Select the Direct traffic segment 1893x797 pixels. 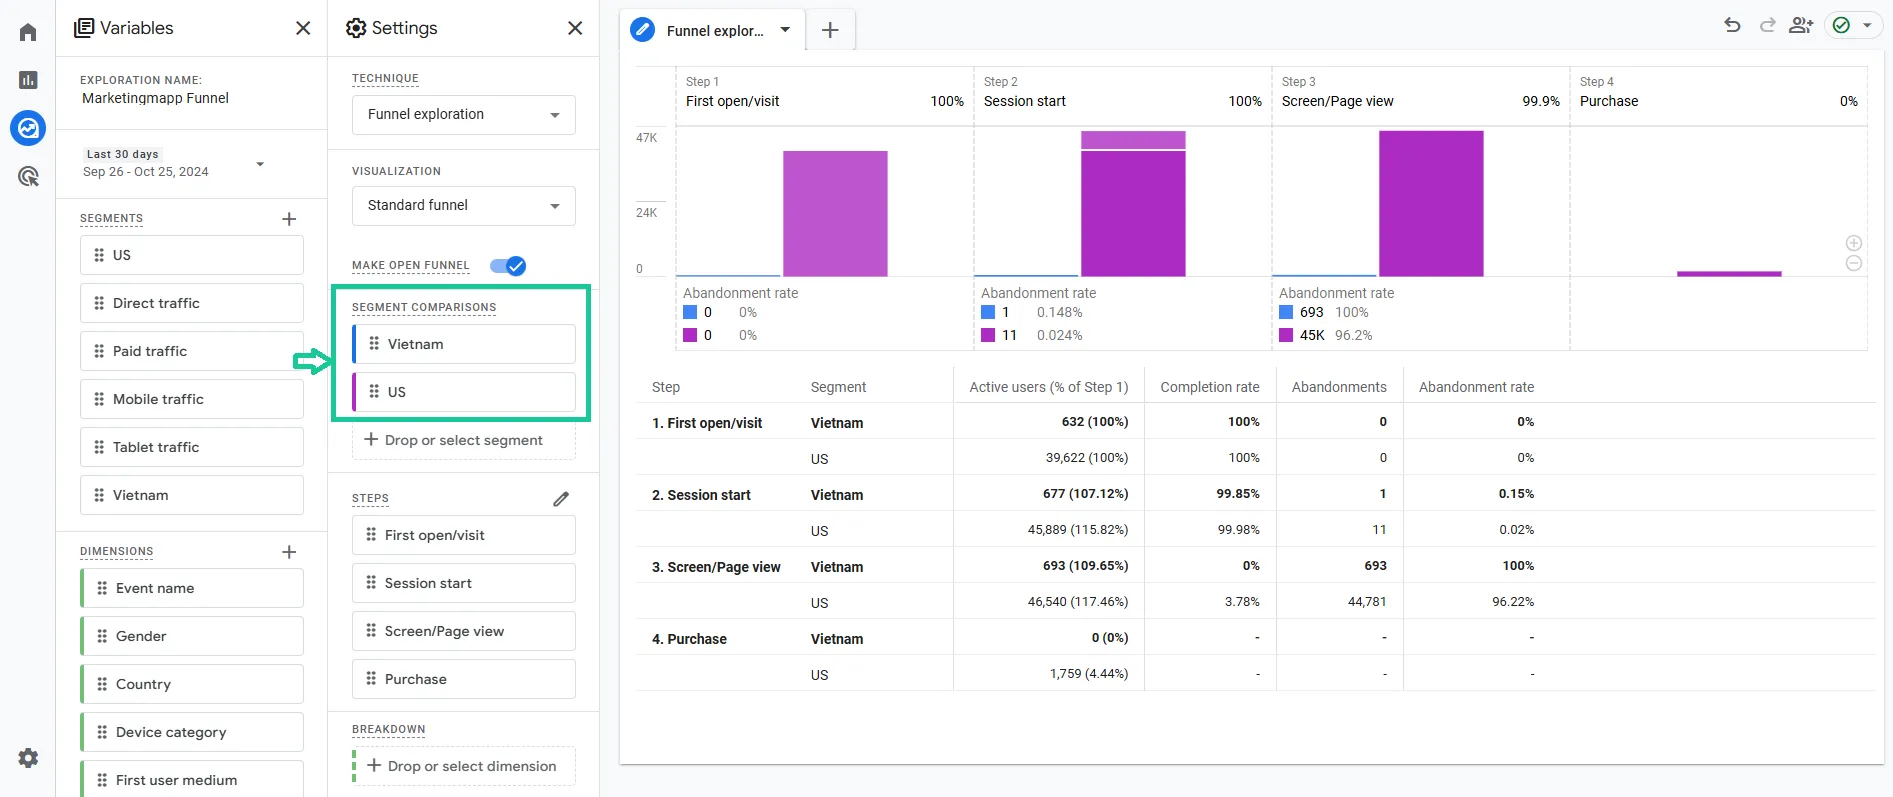192,303
